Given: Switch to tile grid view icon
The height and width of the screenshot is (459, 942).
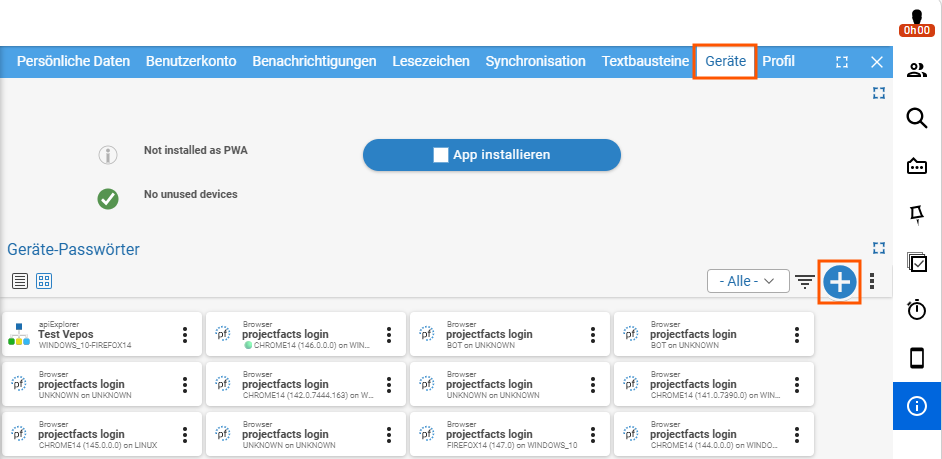Looking at the screenshot, I should tap(44, 281).
